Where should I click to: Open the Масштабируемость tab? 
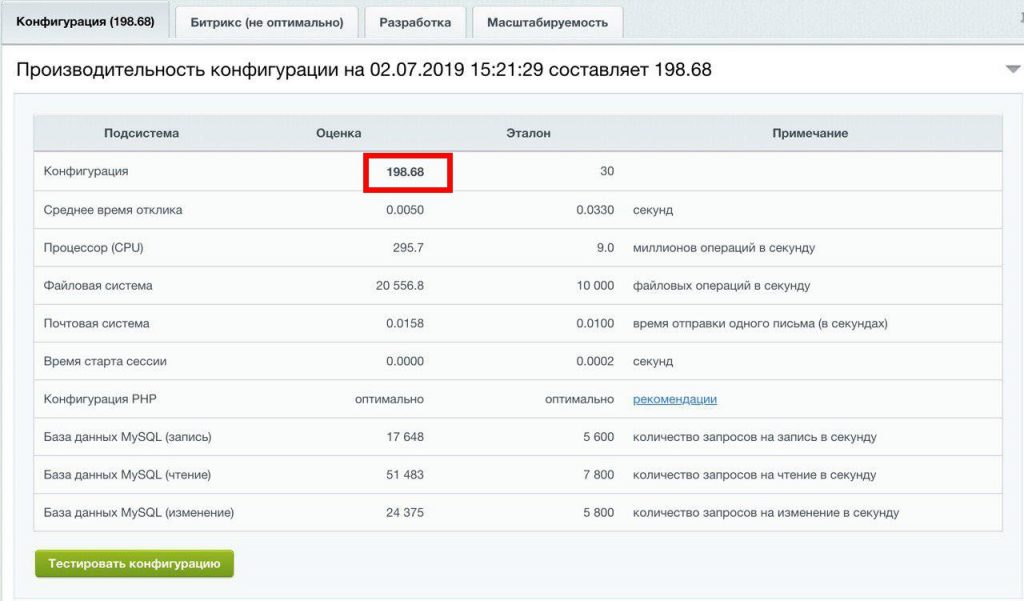(x=547, y=22)
